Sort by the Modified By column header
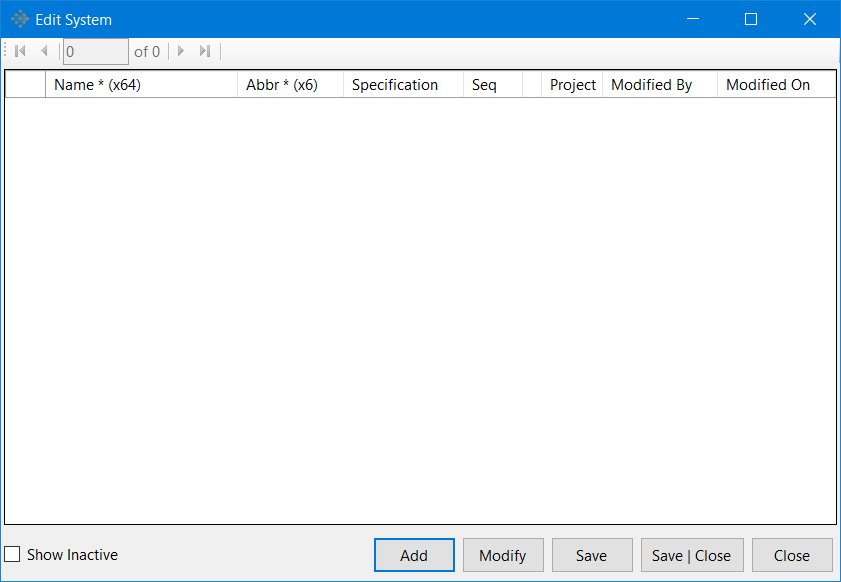The width and height of the screenshot is (841, 582). pos(660,85)
